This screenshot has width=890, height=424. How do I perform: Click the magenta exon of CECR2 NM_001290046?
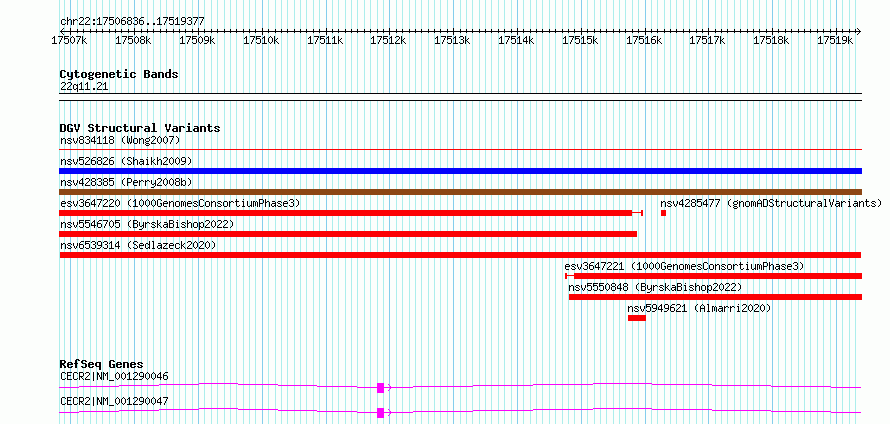click(x=381, y=388)
